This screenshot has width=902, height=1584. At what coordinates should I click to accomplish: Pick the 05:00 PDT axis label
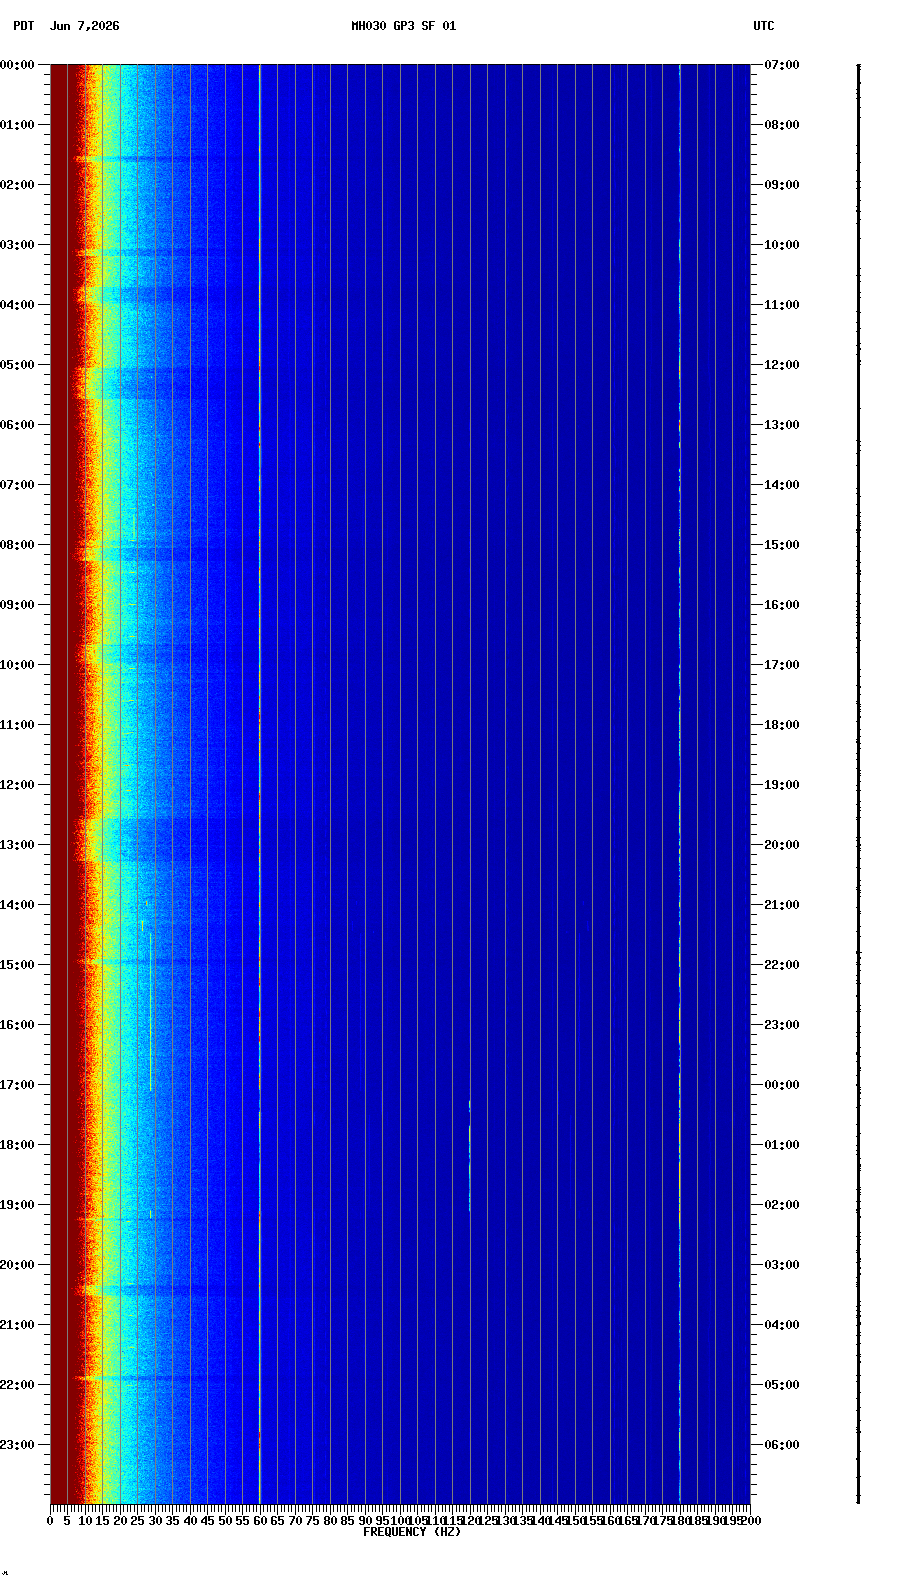pos(17,365)
